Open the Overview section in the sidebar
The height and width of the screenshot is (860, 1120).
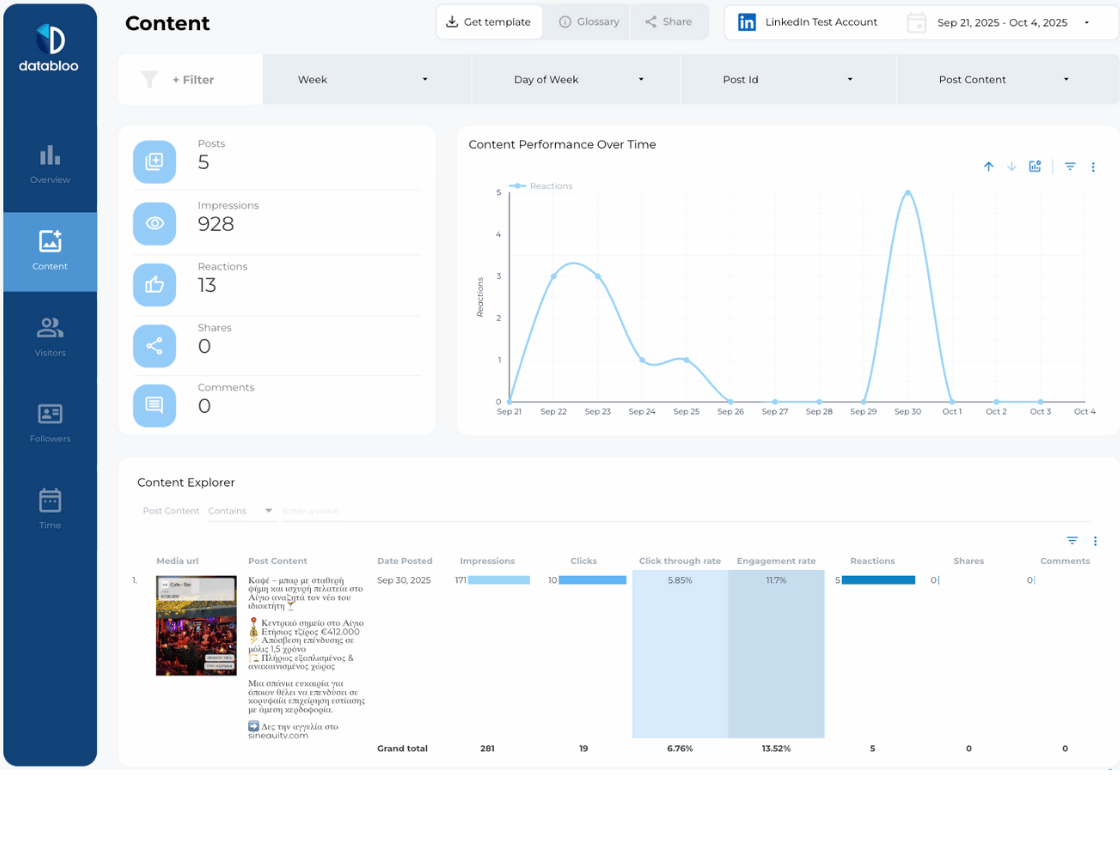tap(49, 165)
